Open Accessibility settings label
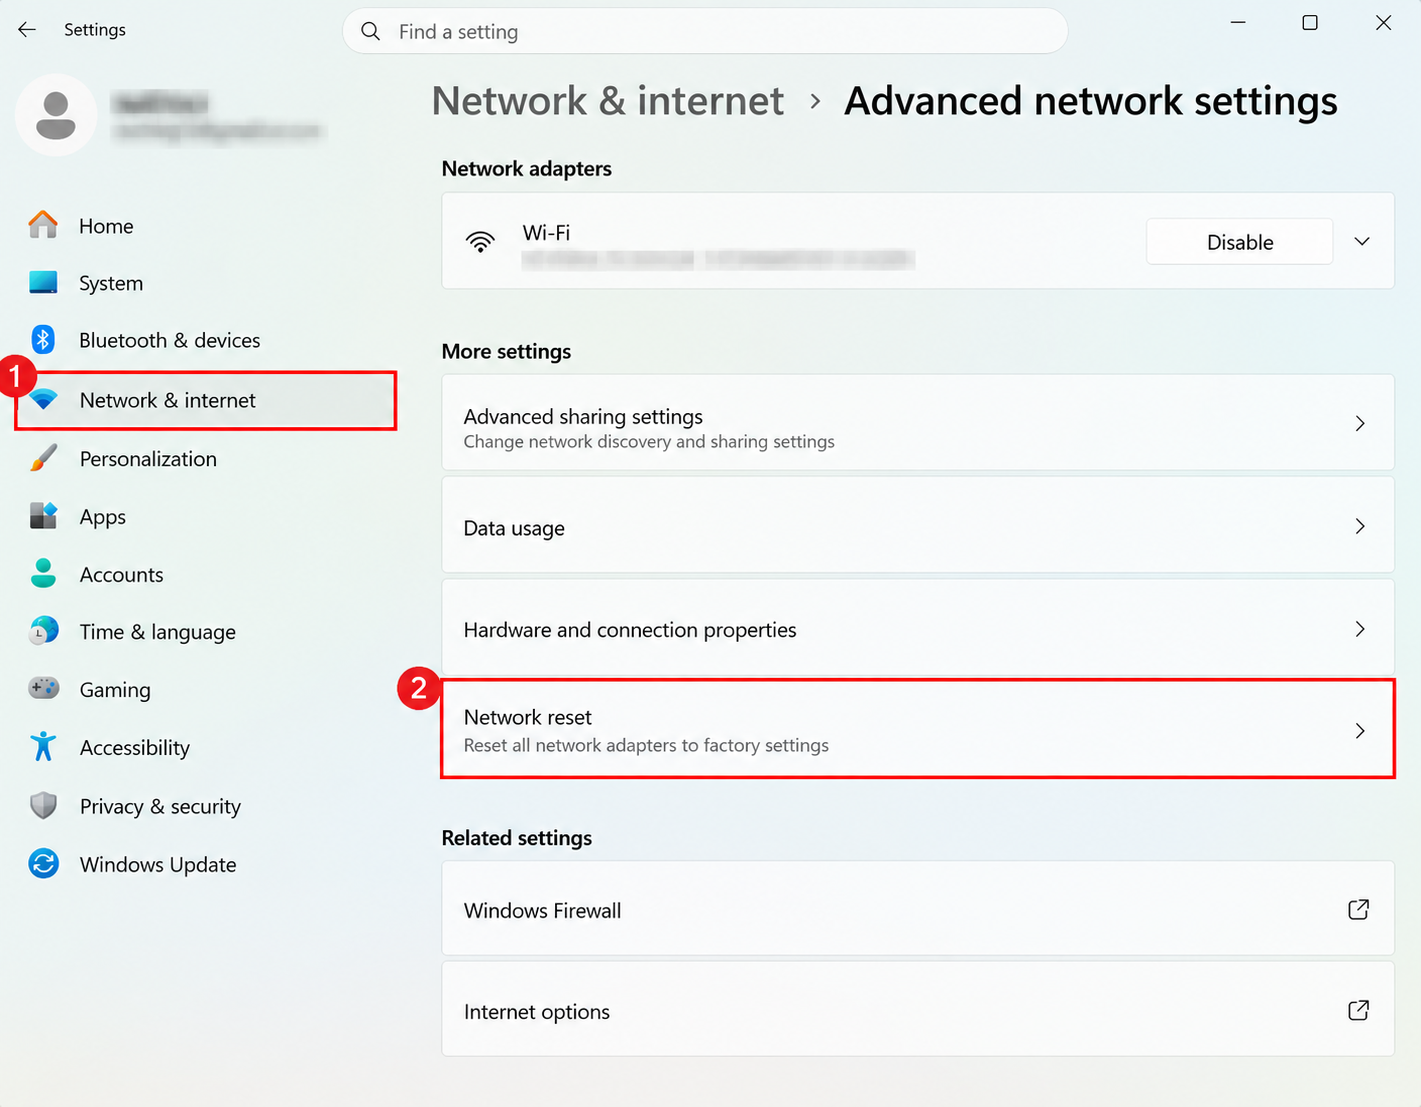 click(135, 748)
